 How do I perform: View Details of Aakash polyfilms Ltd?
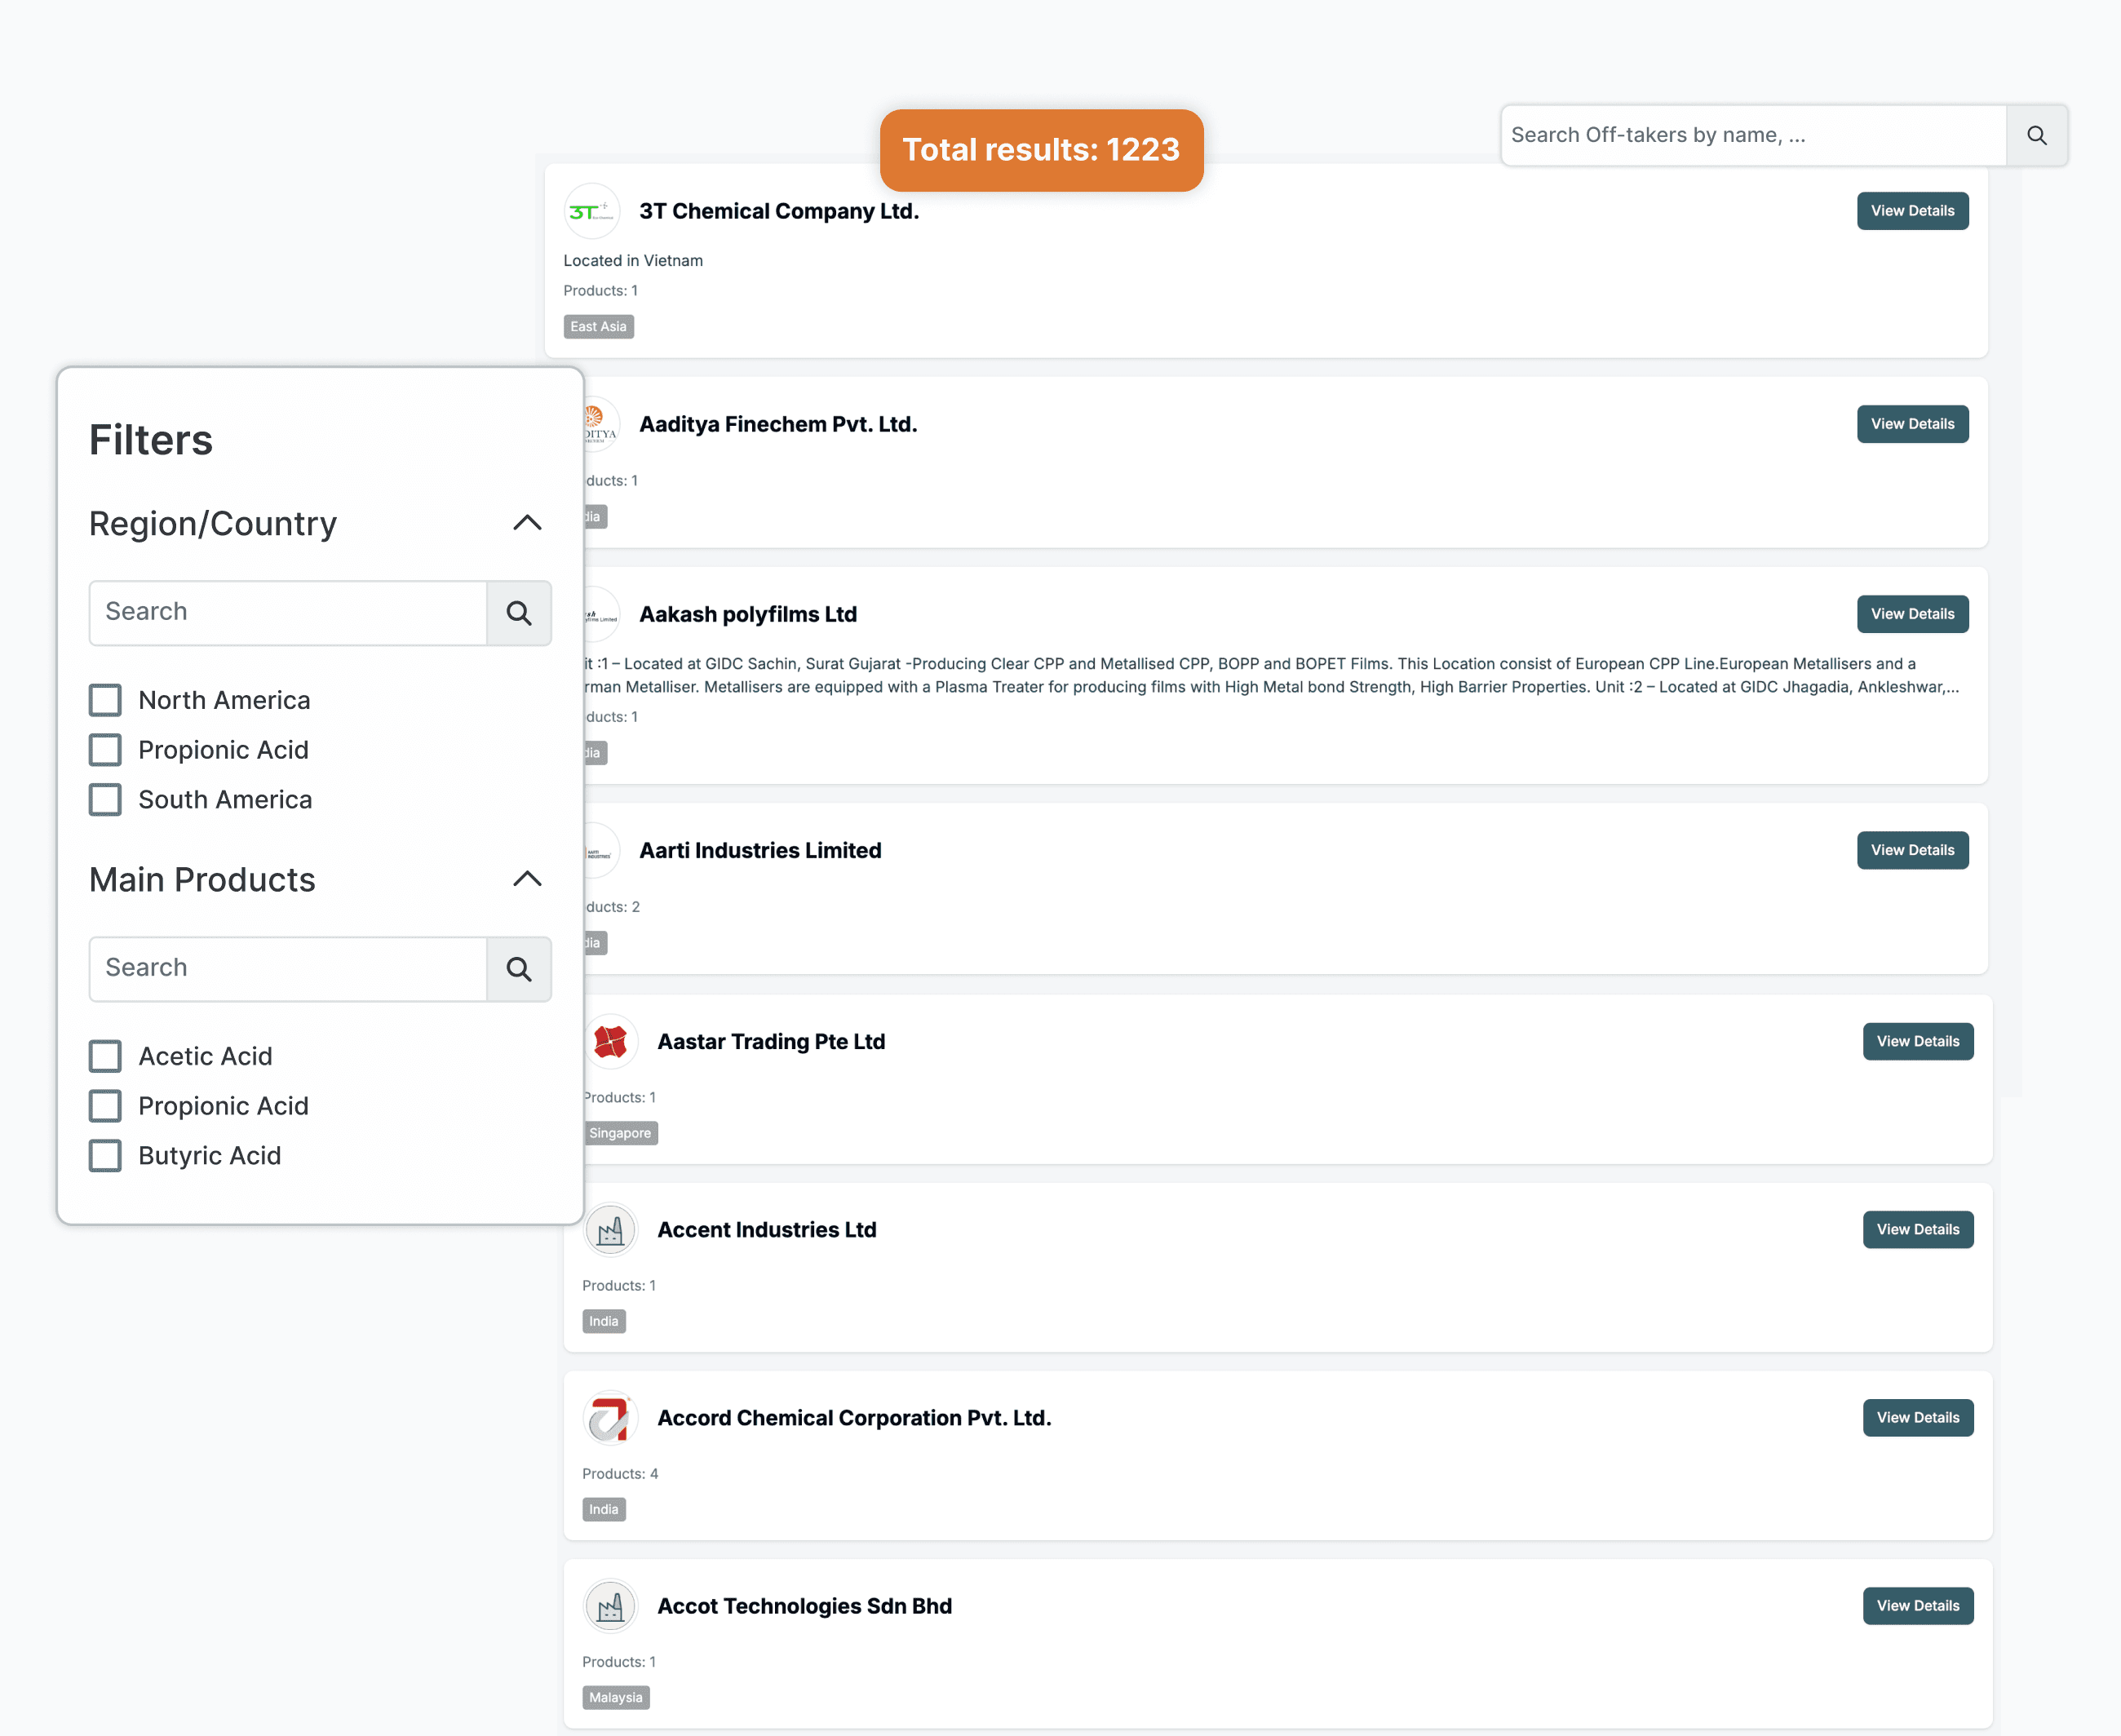pyautogui.click(x=1912, y=614)
